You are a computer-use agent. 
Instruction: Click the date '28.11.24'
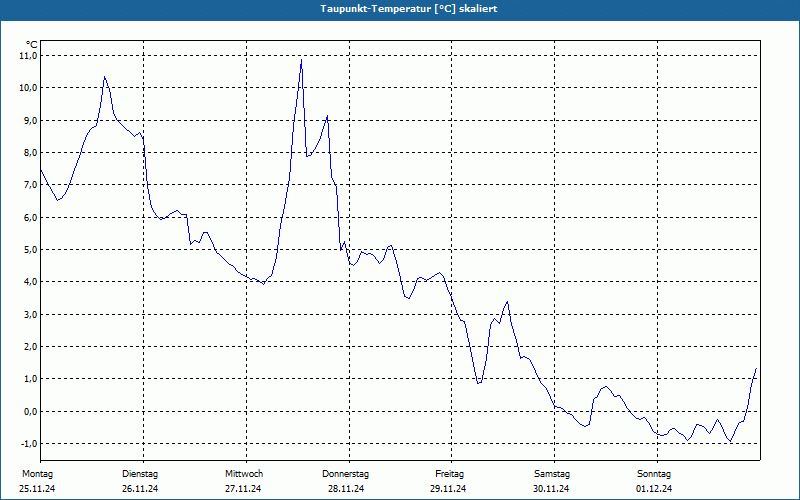[346, 489]
